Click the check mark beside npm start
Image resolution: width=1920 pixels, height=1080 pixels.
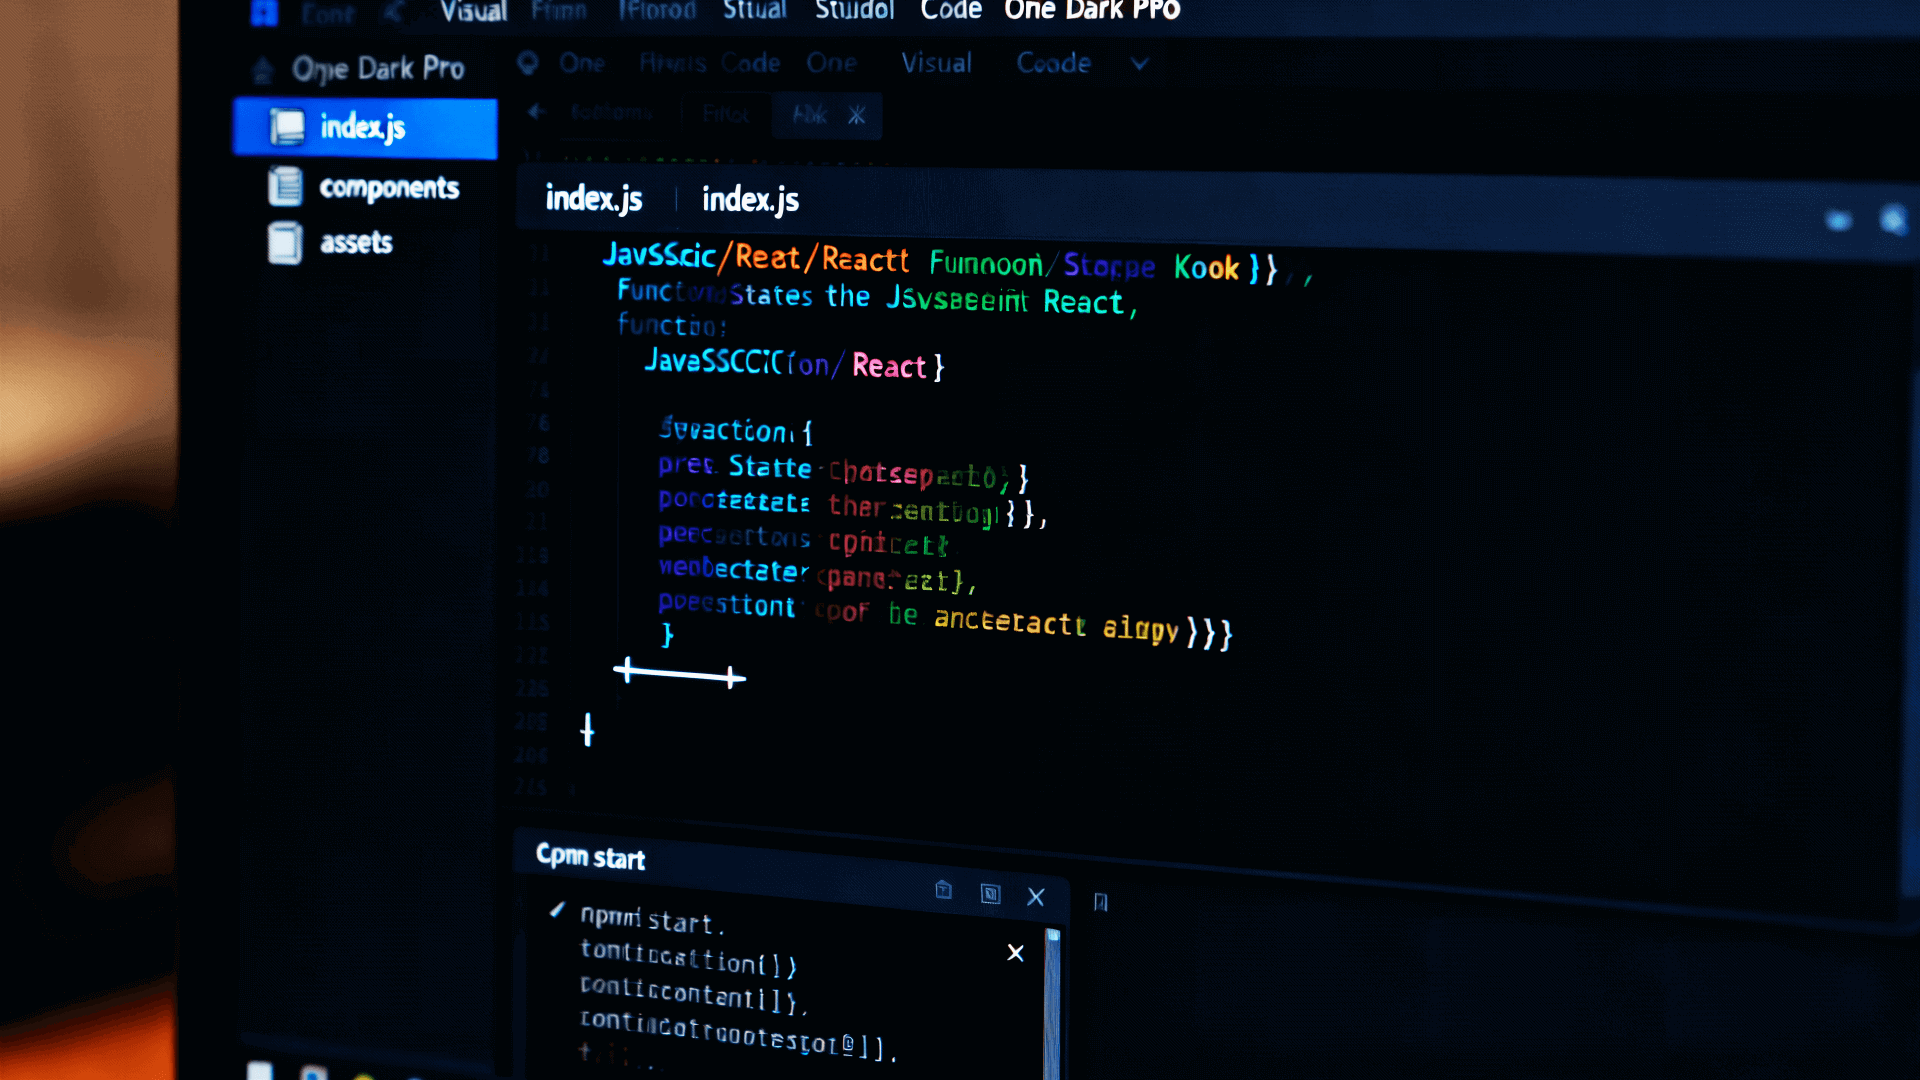coord(557,909)
